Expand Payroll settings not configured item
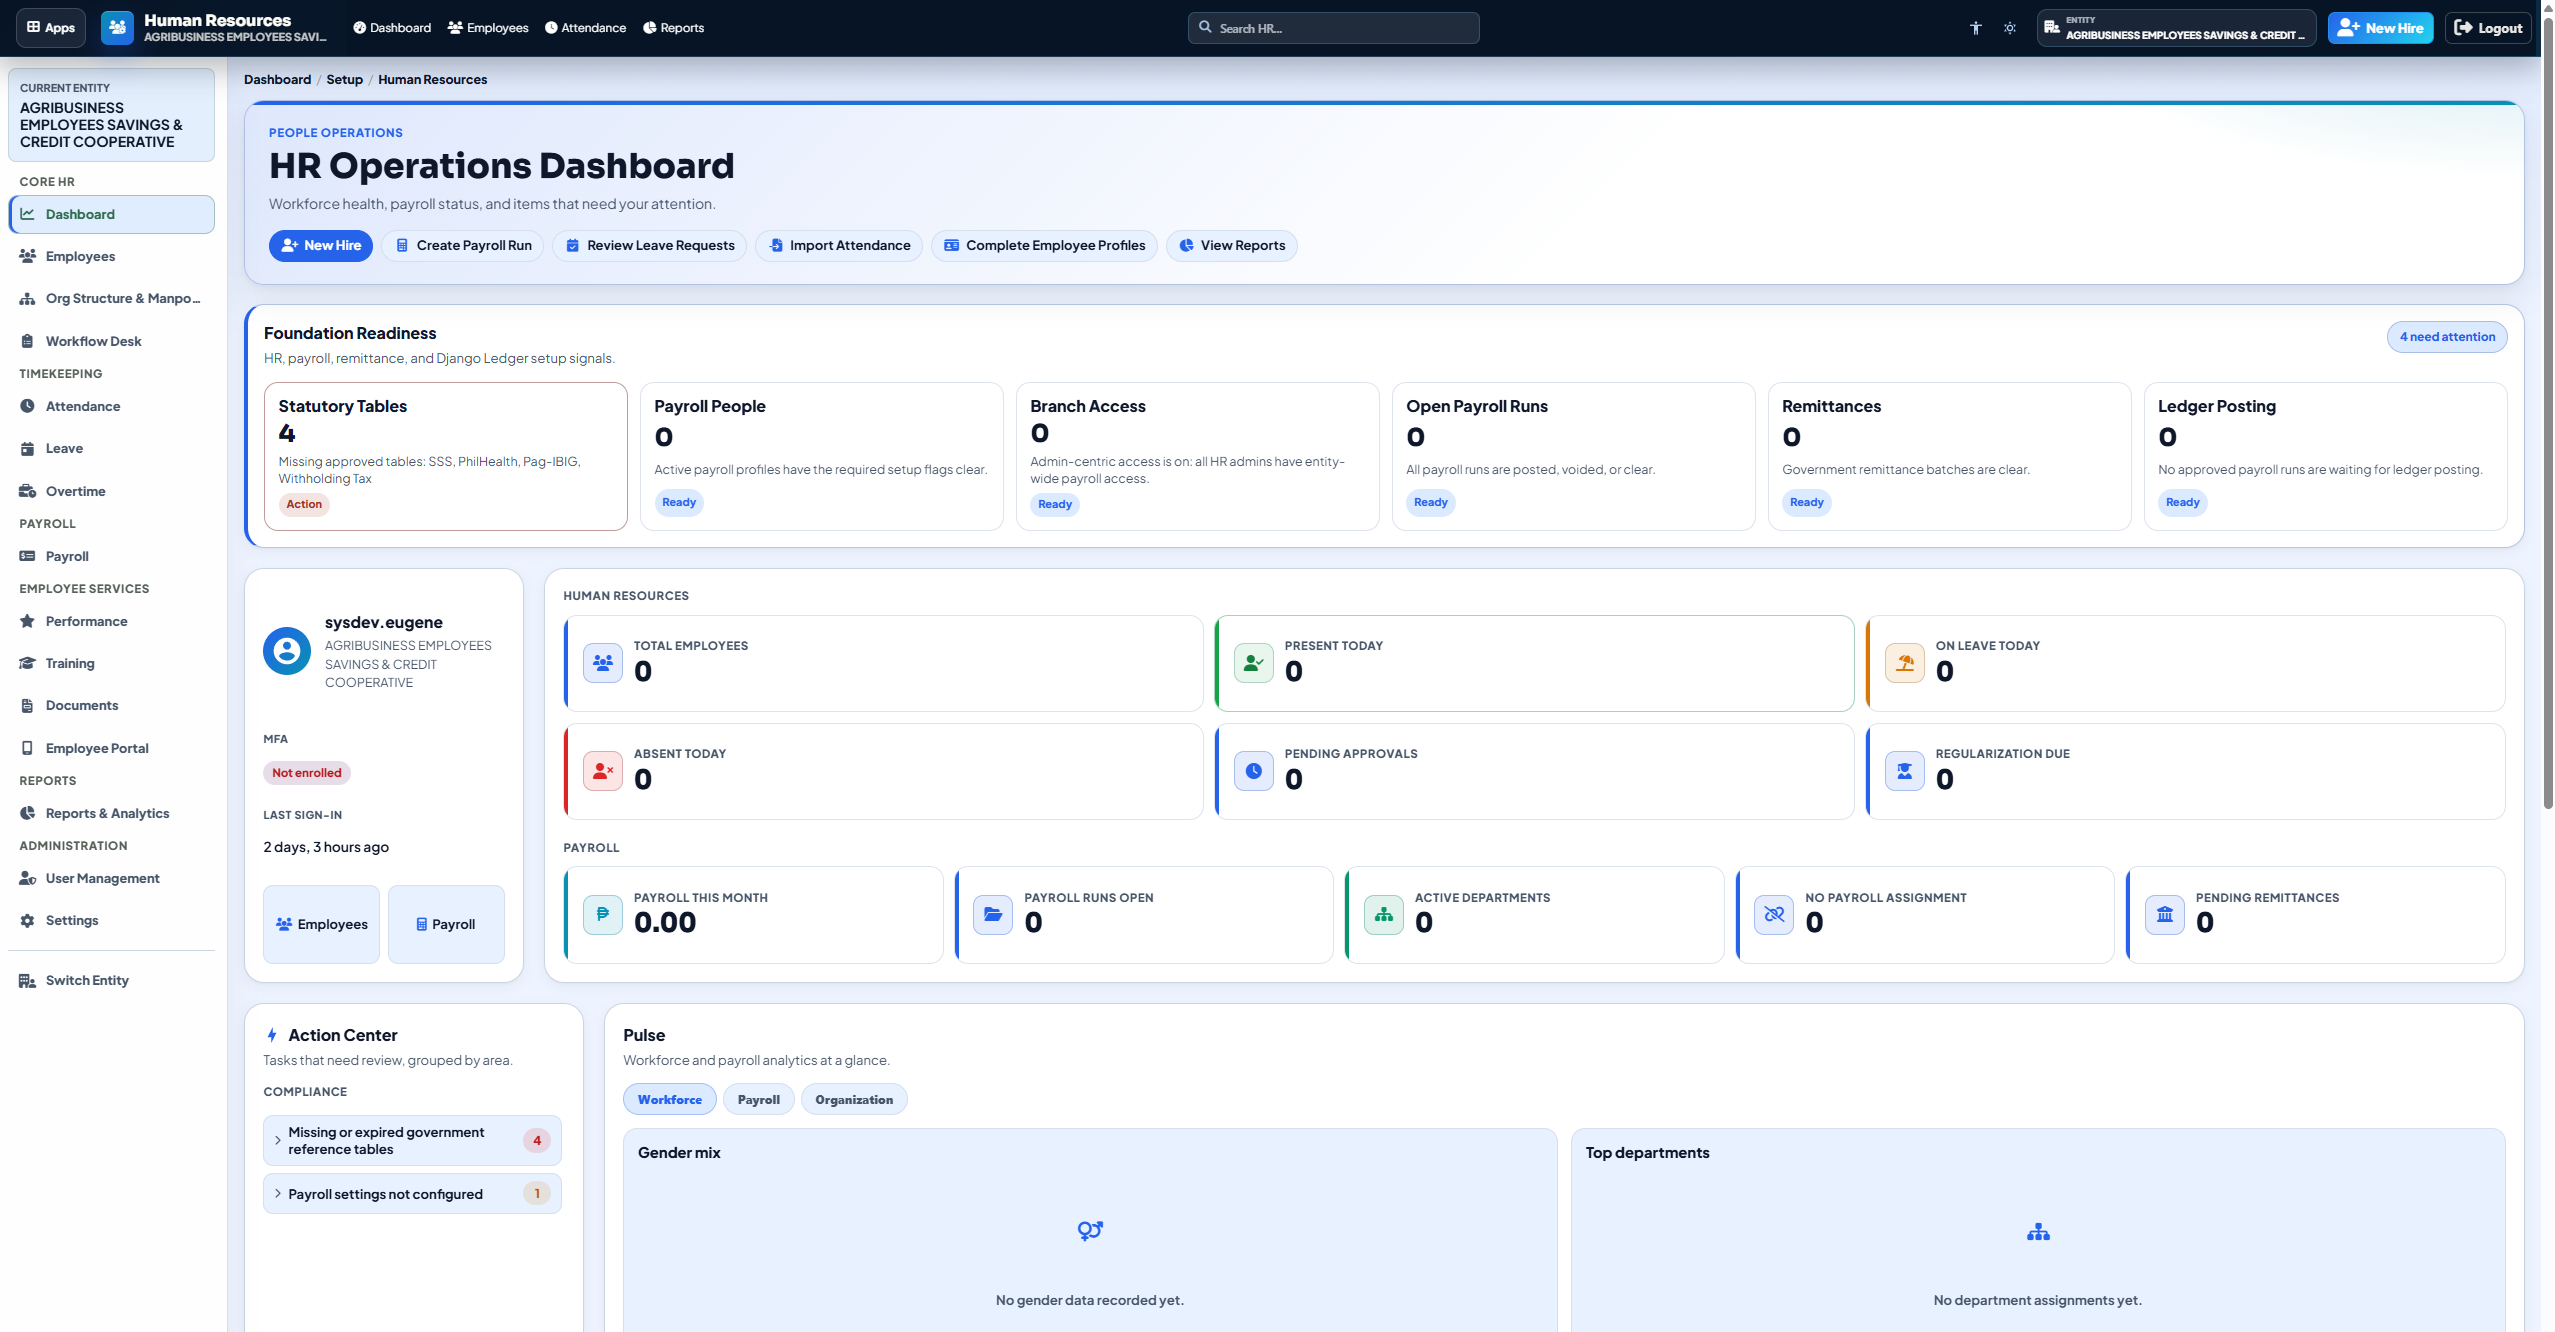This screenshot has height=1332, width=2555. [x=412, y=1194]
